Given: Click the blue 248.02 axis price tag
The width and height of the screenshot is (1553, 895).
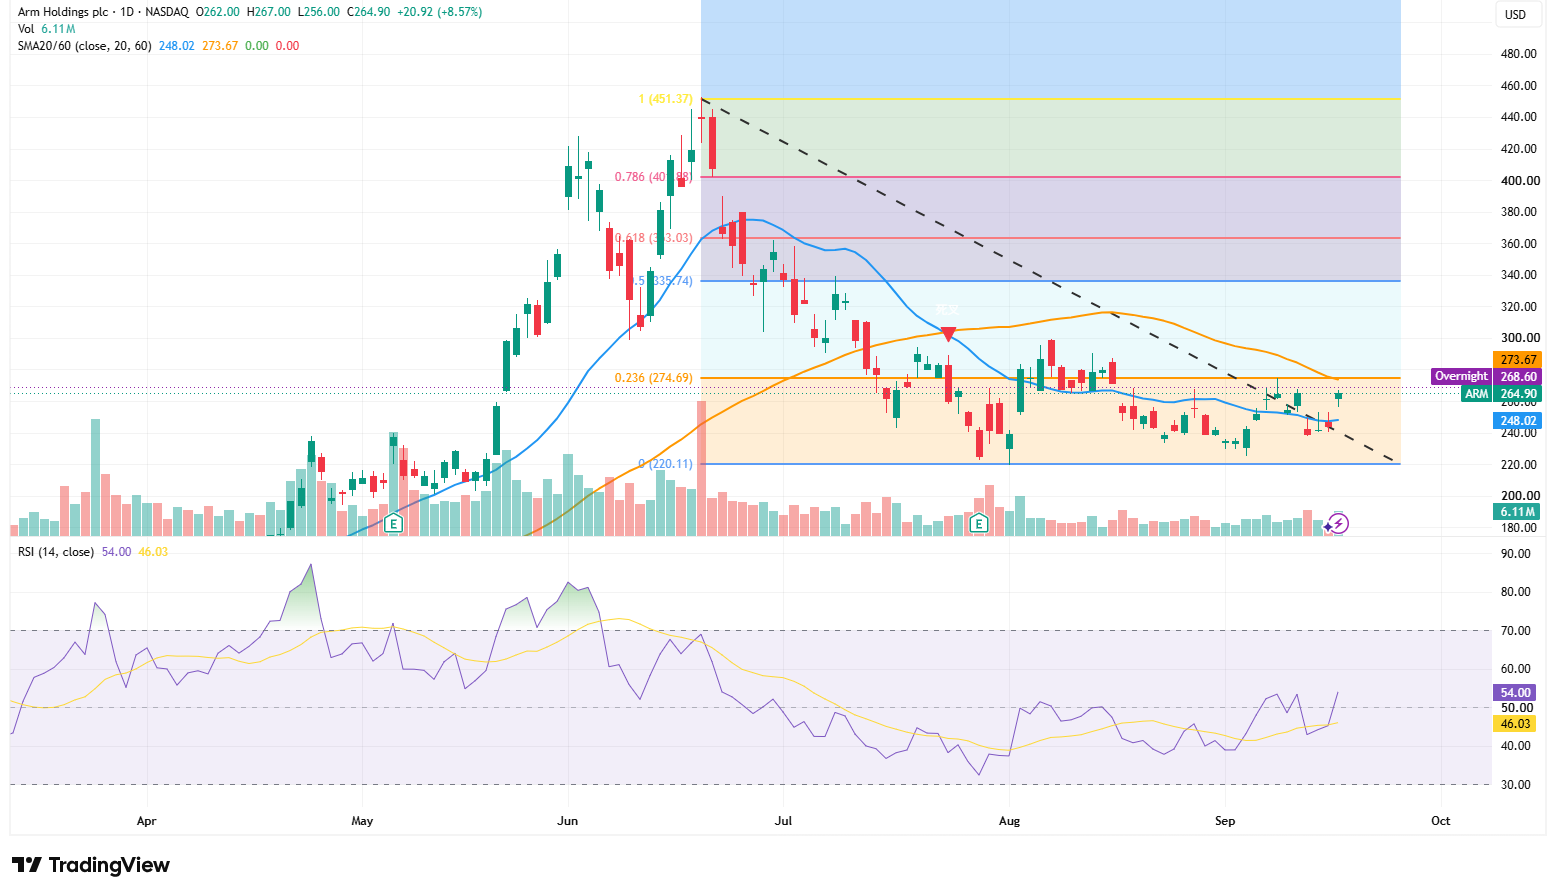Looking at the screenshot, I should click(1518, 421).
